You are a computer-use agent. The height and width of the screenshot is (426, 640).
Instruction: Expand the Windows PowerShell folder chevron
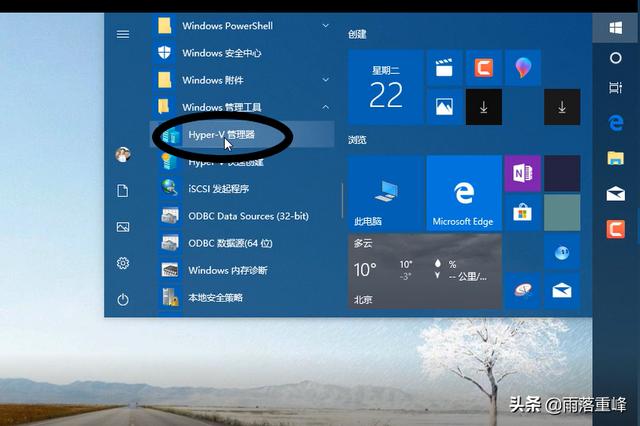pyautogui.click(x=326, y=26)
